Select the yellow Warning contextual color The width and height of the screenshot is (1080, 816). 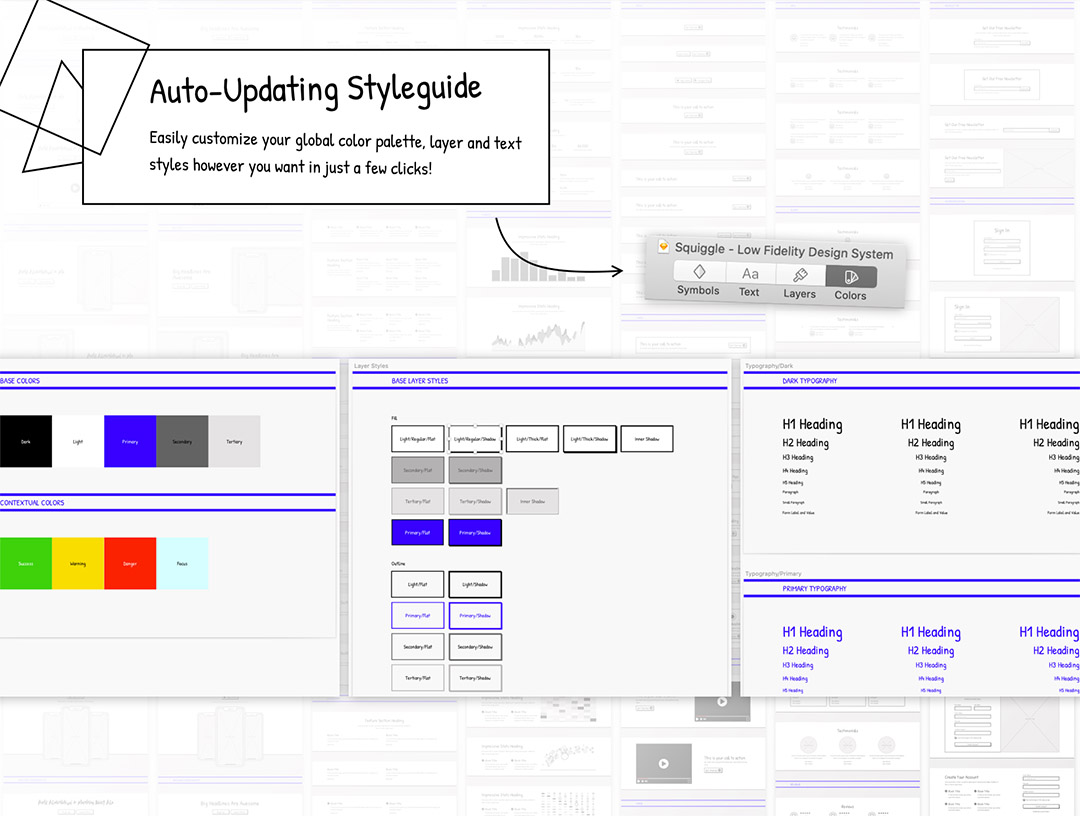(78, 563)
